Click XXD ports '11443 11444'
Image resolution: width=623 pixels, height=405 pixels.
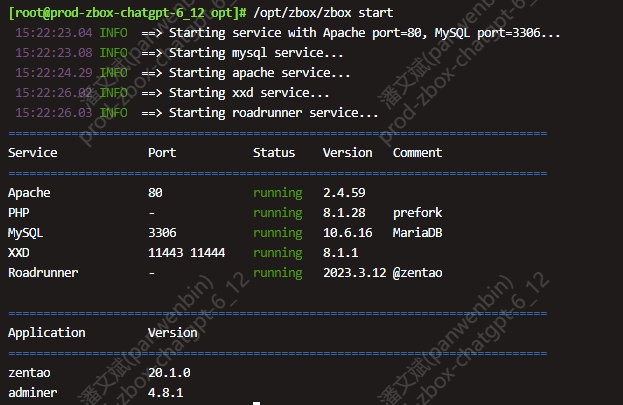click(186, 253)
